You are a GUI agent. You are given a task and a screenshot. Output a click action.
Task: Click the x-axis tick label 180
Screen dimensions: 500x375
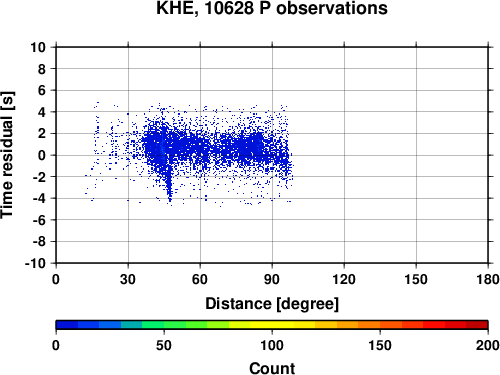point(487,279)
